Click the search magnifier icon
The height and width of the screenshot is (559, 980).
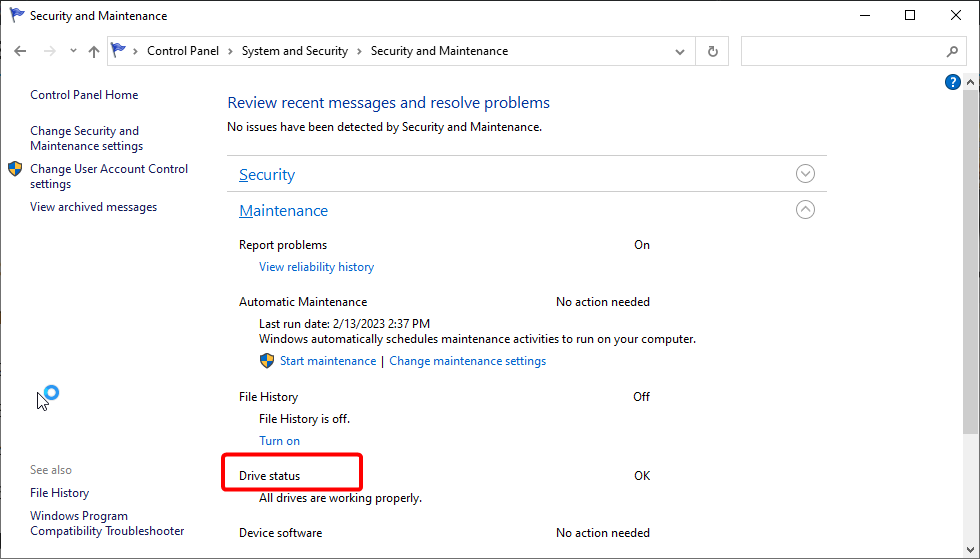[x=952, y=51]
